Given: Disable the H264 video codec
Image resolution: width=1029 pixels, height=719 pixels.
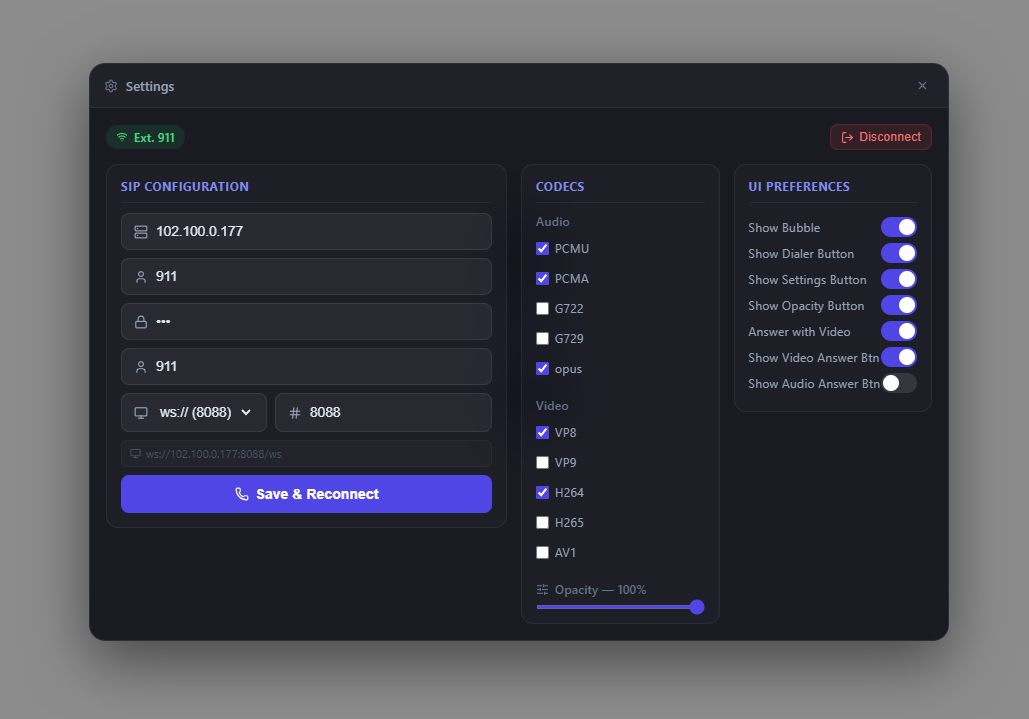Looking at the screenshot, I should click(x=542, y=492).
